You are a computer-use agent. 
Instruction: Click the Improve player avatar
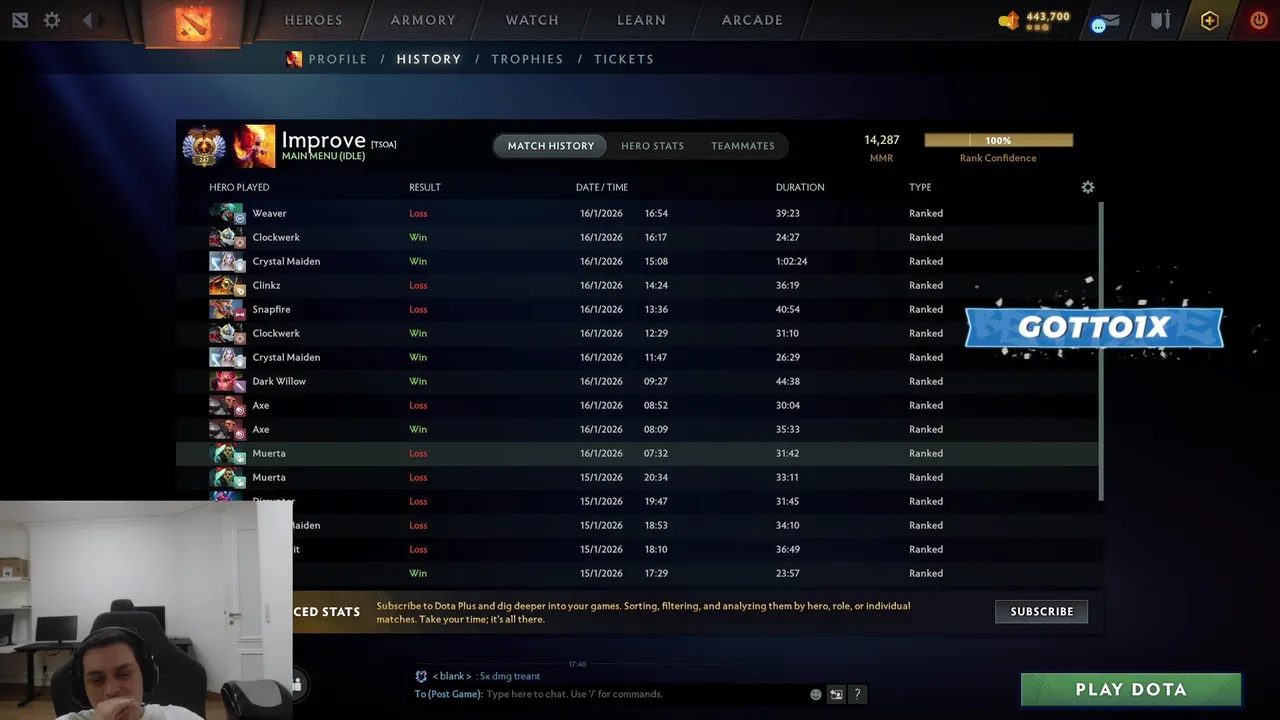(x=254, y=146)
